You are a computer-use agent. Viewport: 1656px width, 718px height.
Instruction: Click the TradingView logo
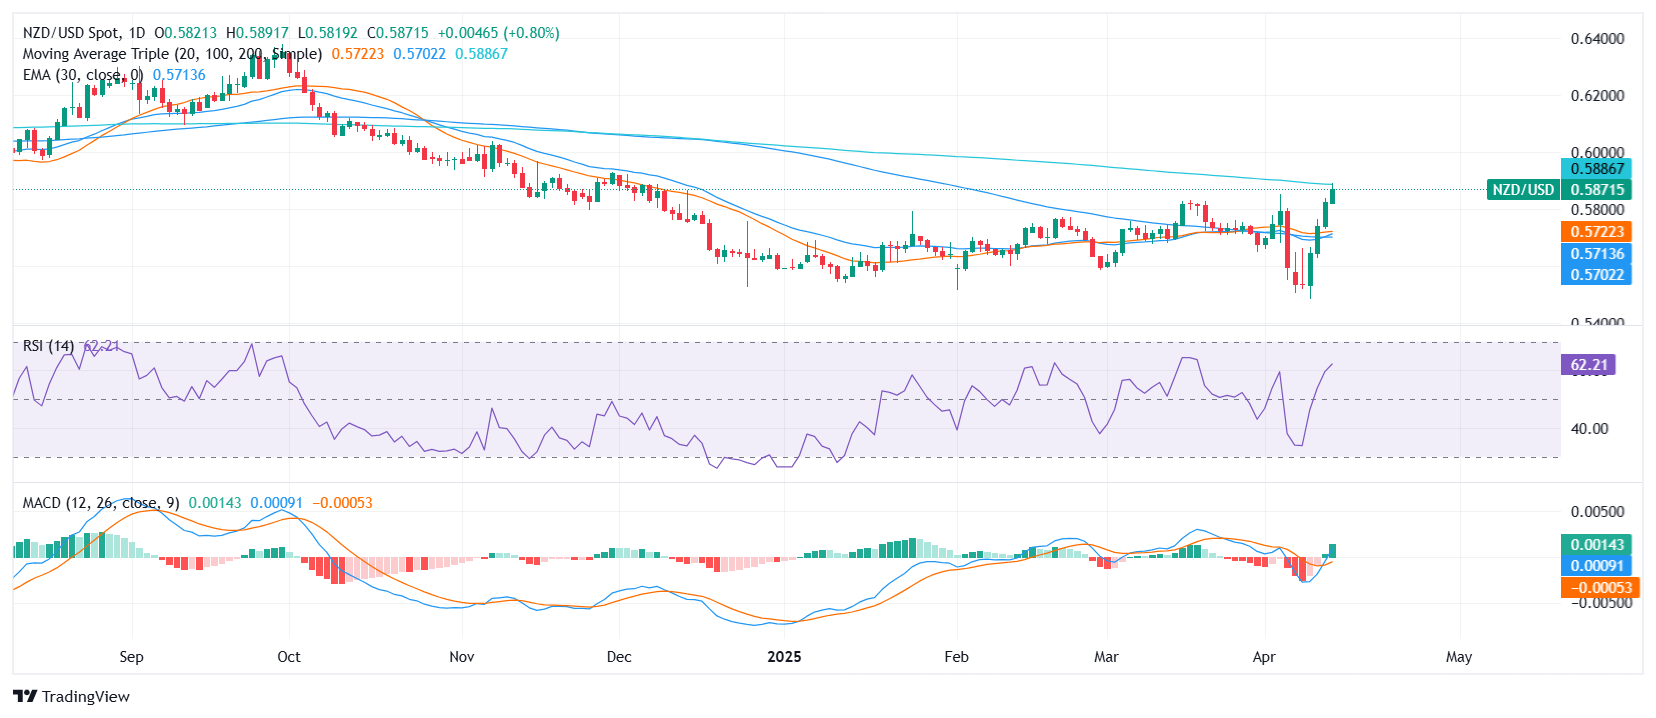click(x=72, y=697)
